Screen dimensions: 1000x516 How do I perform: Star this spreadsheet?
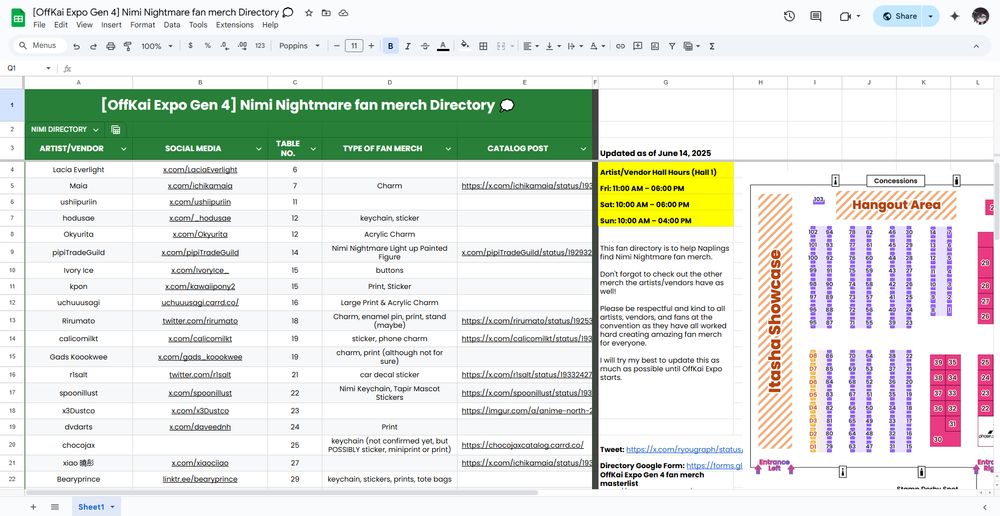click(x=309, y=13)
